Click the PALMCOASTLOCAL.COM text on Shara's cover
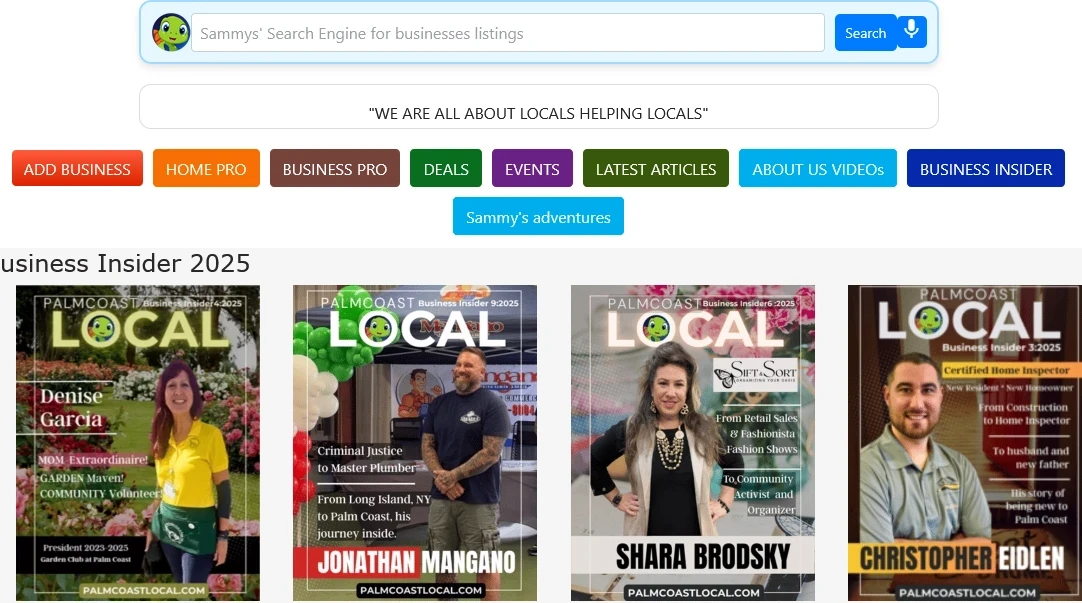The image size is (1082, 603). tap(692, 591)
